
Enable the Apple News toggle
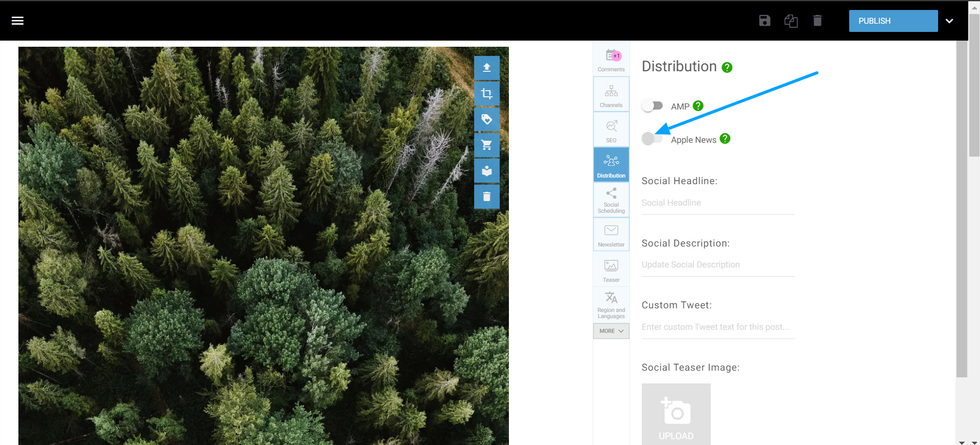(x=652, y=139)
